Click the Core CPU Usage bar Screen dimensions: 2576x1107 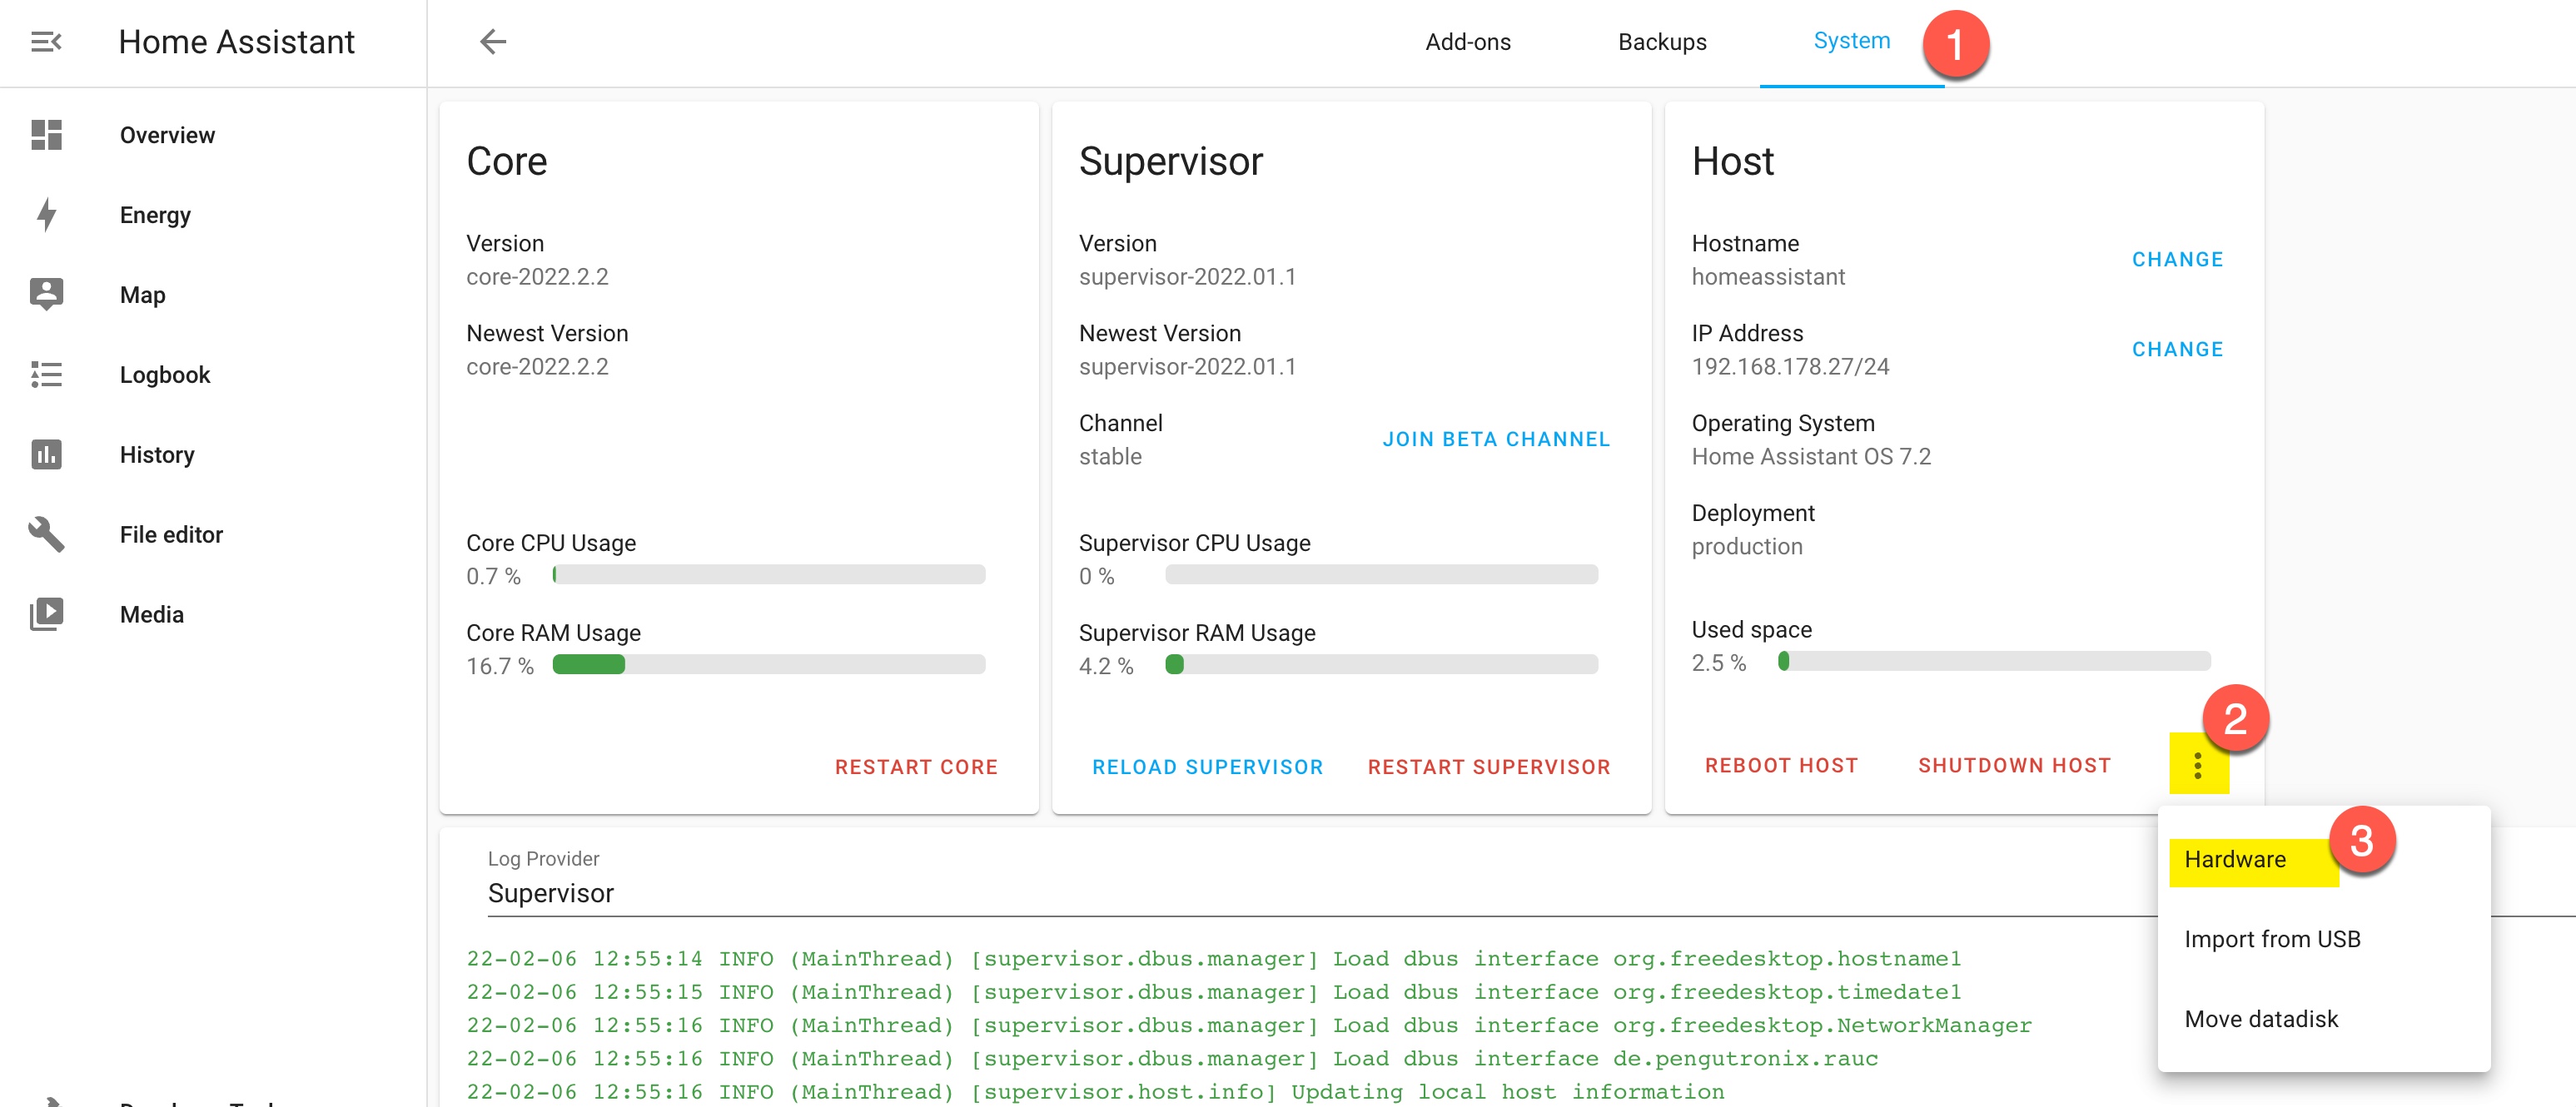[x=769, y=575]
